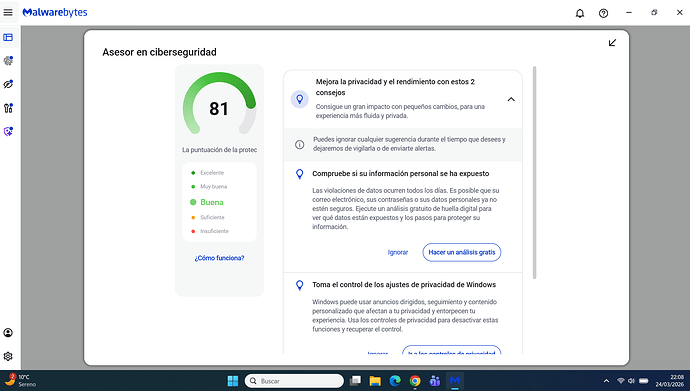
Task: Select the Excelente rating label
Action: tap(212, 173)
